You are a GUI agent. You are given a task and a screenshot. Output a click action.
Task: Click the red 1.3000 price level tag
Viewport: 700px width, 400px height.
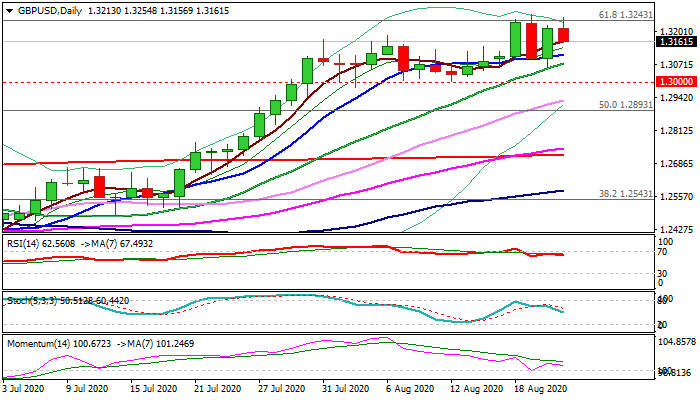(676, 81)
